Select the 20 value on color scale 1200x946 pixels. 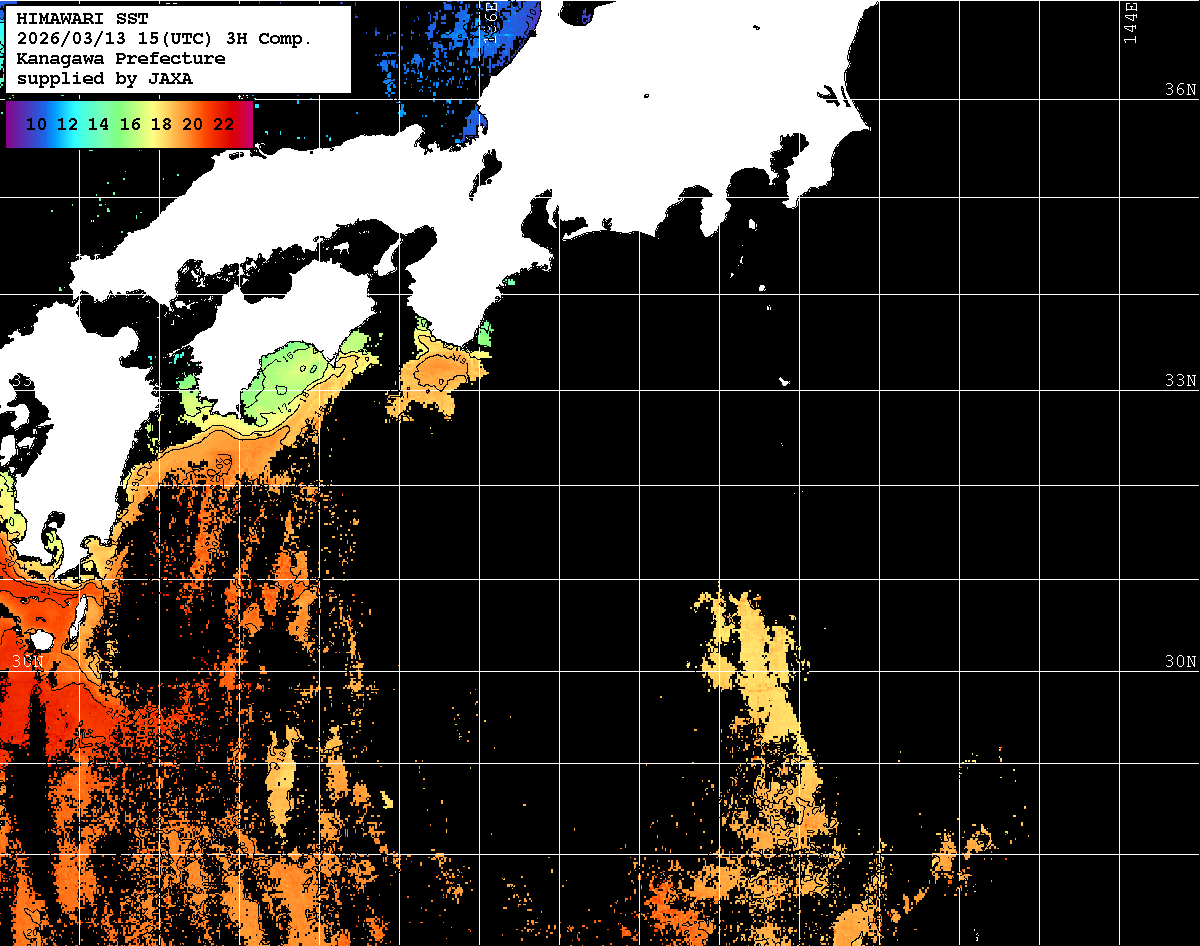pyautogui.click(x=192, y=125)
